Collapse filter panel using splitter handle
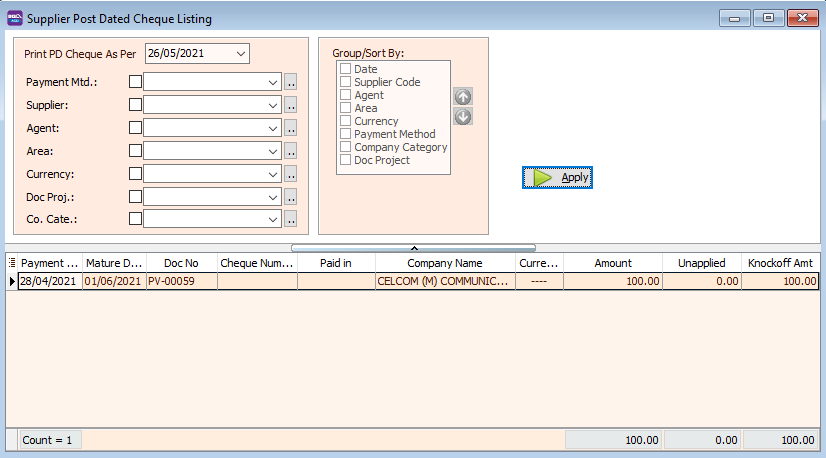Viewport: 826px width, 458px height. tap(413, 247)
